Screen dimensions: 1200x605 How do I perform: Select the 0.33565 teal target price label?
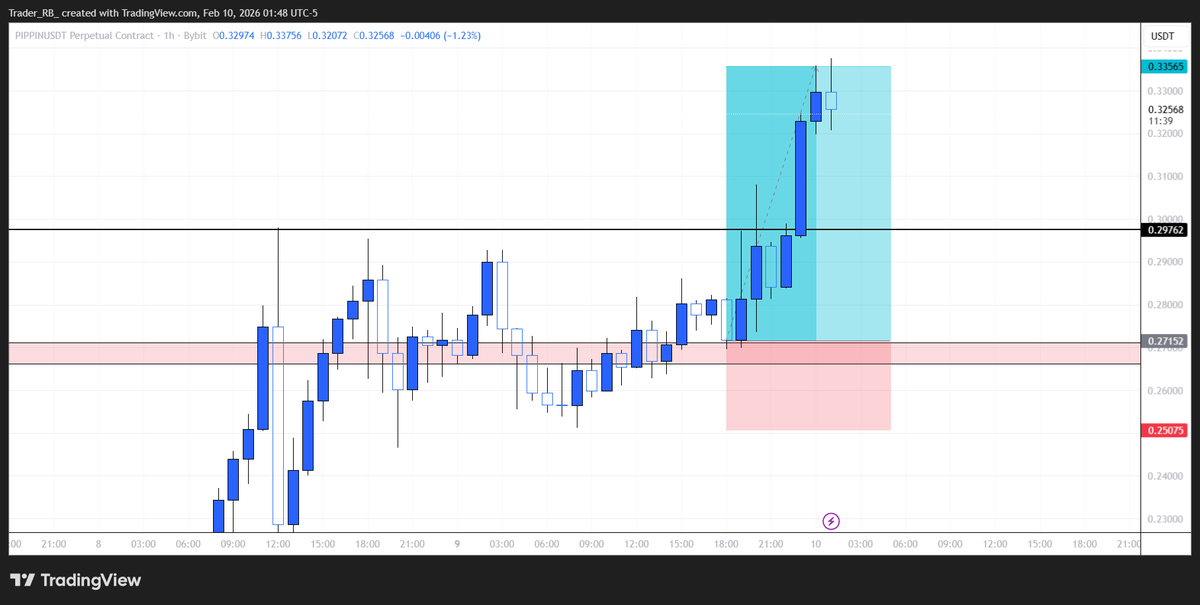tap(1164, 66)
